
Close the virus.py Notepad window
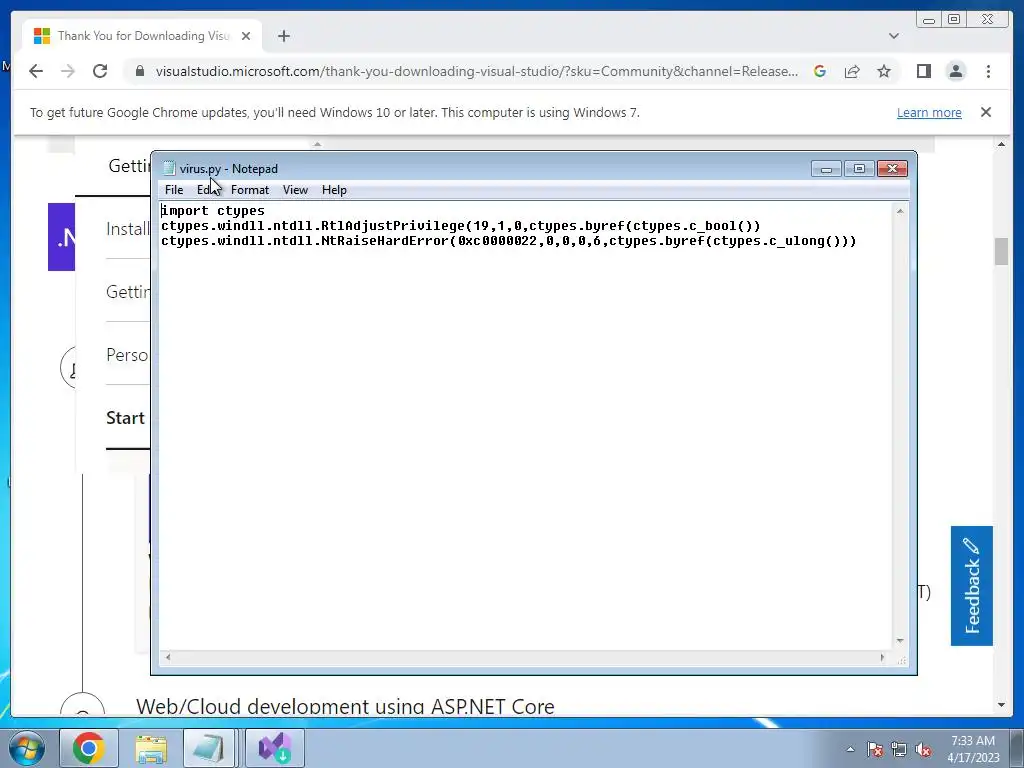[x=892, y=168]
